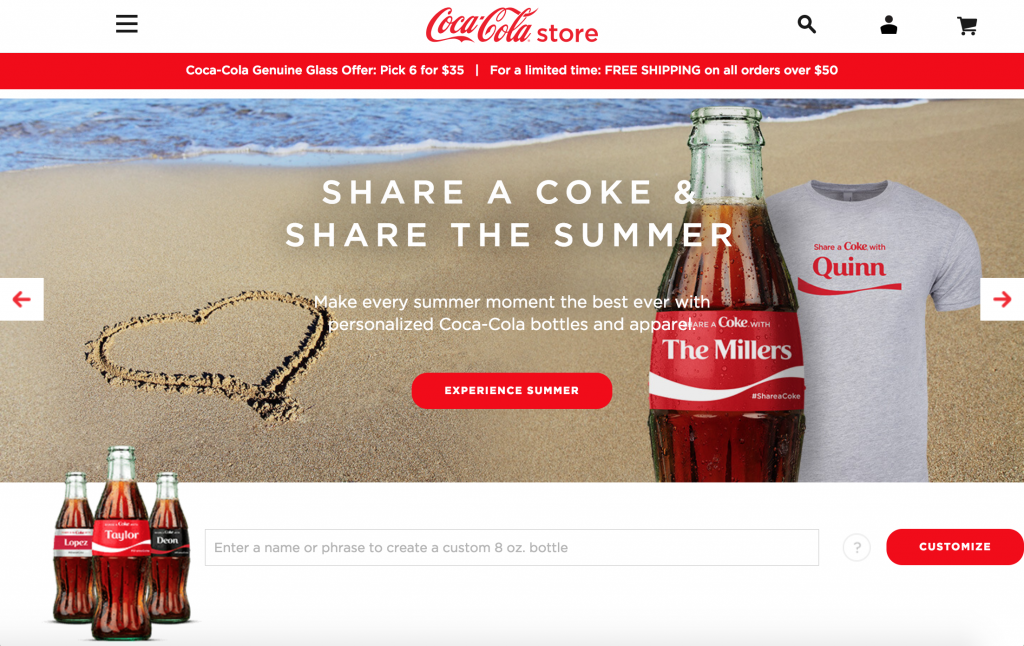Viewport: 1024px width, 646px height.
Task: Go to previous slide with left arrow
Action: [x=22, y=299]
